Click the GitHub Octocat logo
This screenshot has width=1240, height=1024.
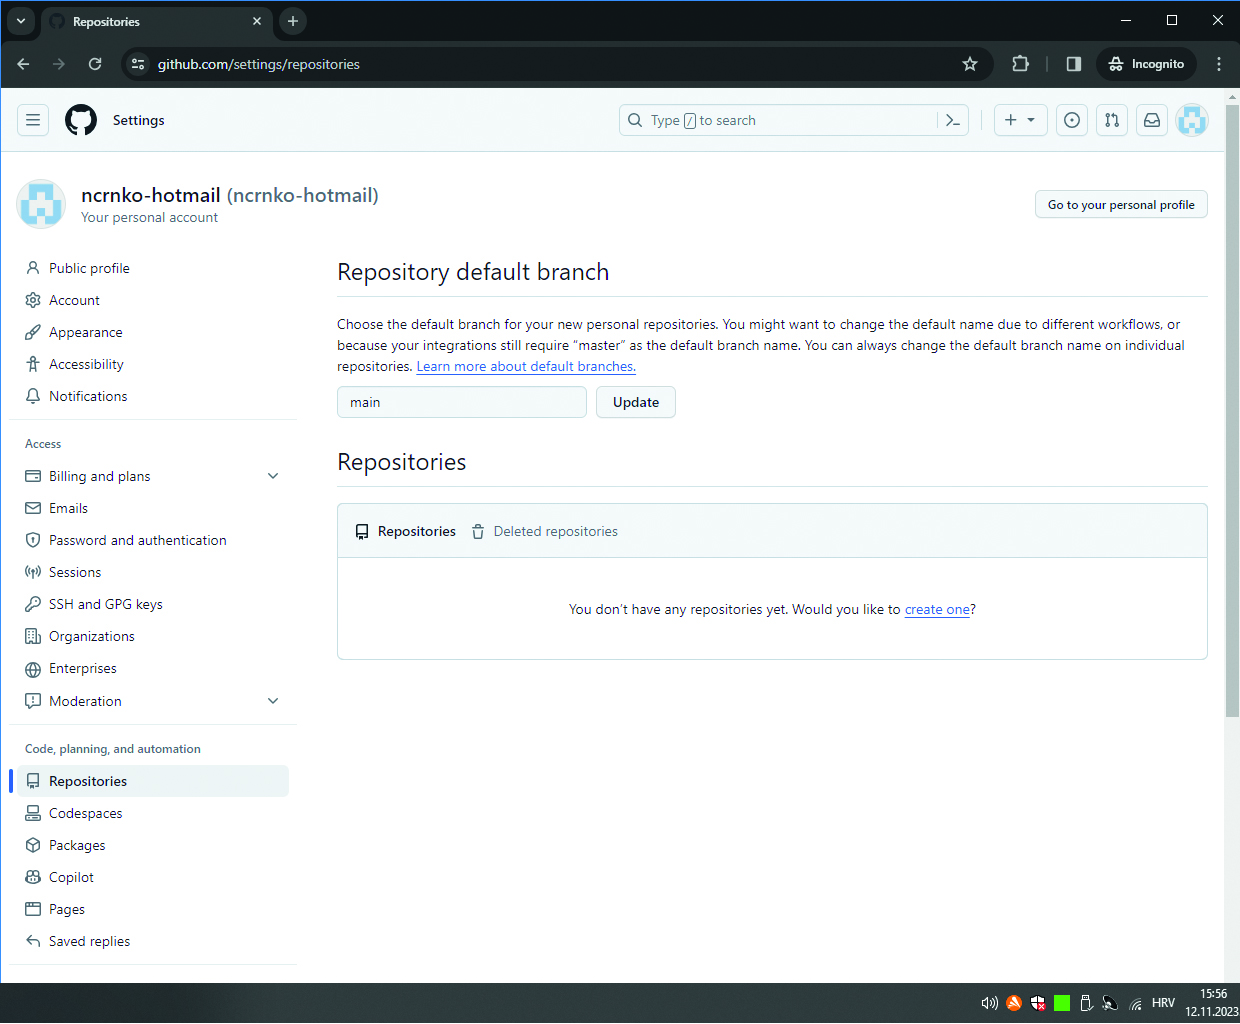tap(81, 120)
